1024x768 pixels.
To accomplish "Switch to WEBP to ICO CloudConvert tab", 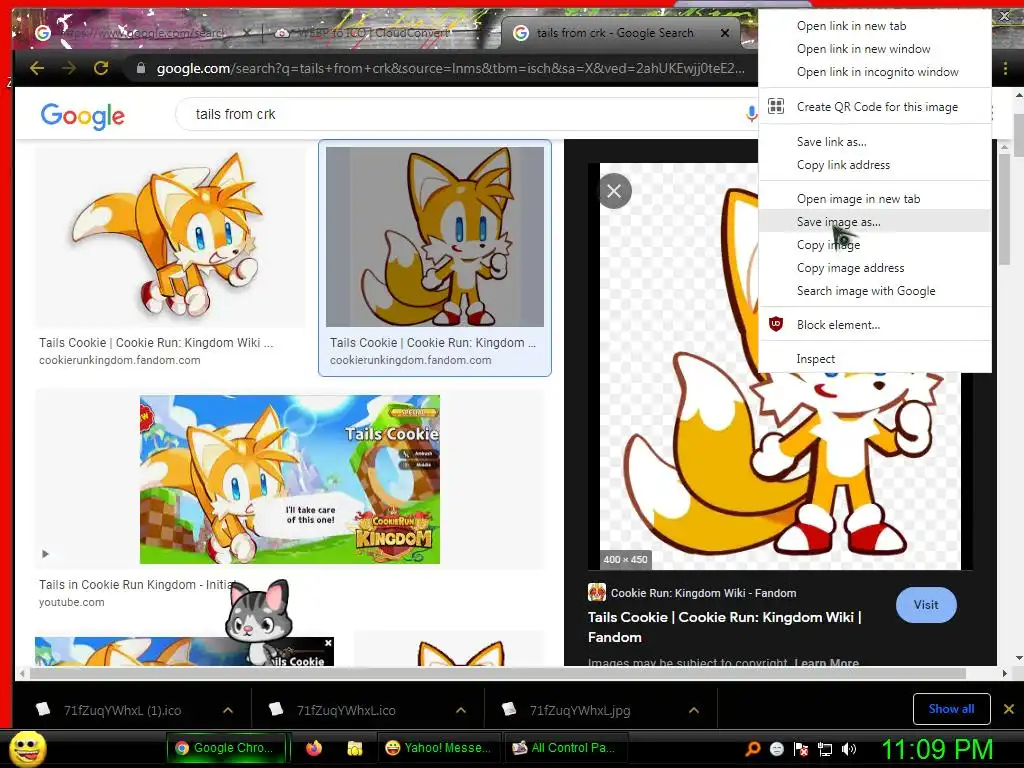I will 370,33.
